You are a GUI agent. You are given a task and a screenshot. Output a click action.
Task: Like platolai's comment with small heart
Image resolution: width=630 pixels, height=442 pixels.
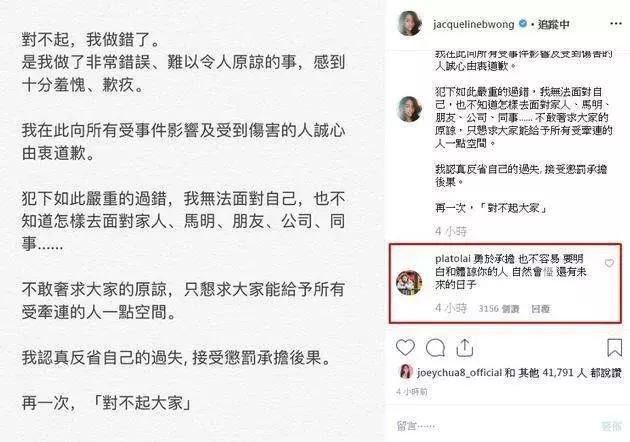609,263
